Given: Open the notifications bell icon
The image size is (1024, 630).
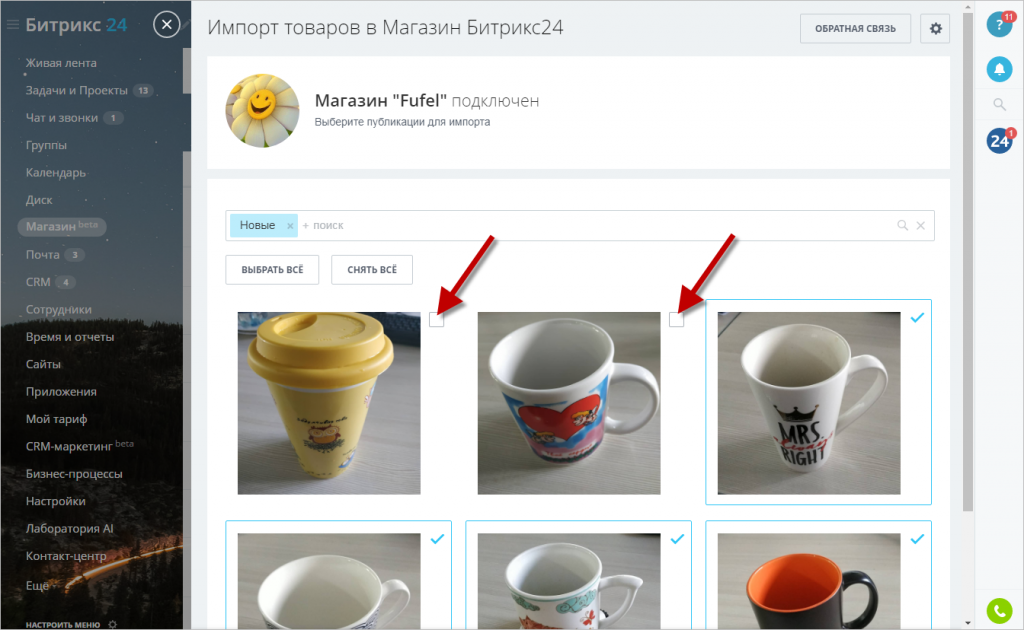Looking at the screenshot, I should (999, 69).
